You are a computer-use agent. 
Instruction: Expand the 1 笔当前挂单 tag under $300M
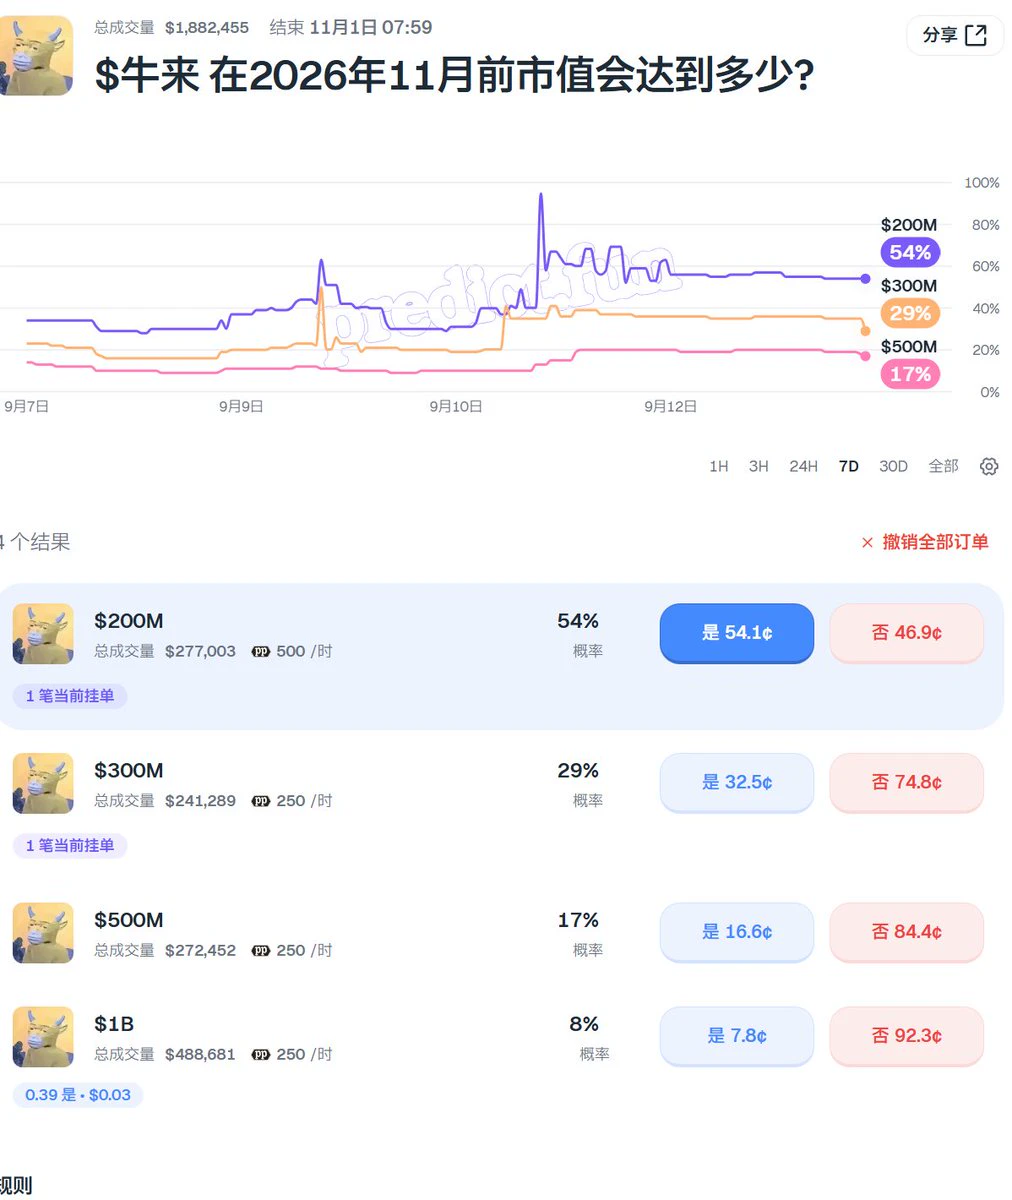tap(70, 846)
